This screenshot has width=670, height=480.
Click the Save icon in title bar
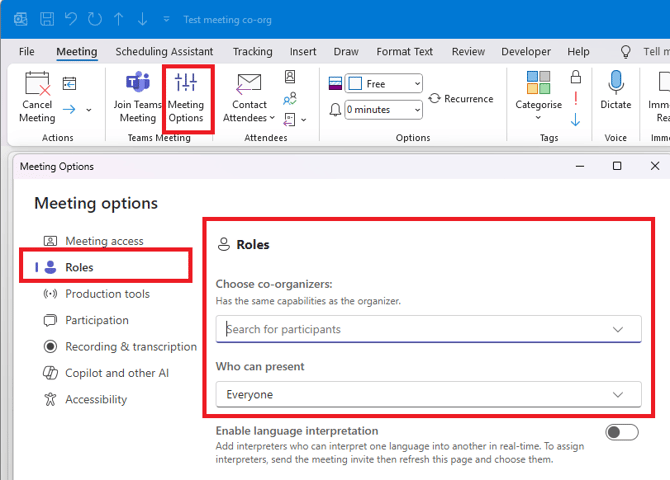[47, 19]
